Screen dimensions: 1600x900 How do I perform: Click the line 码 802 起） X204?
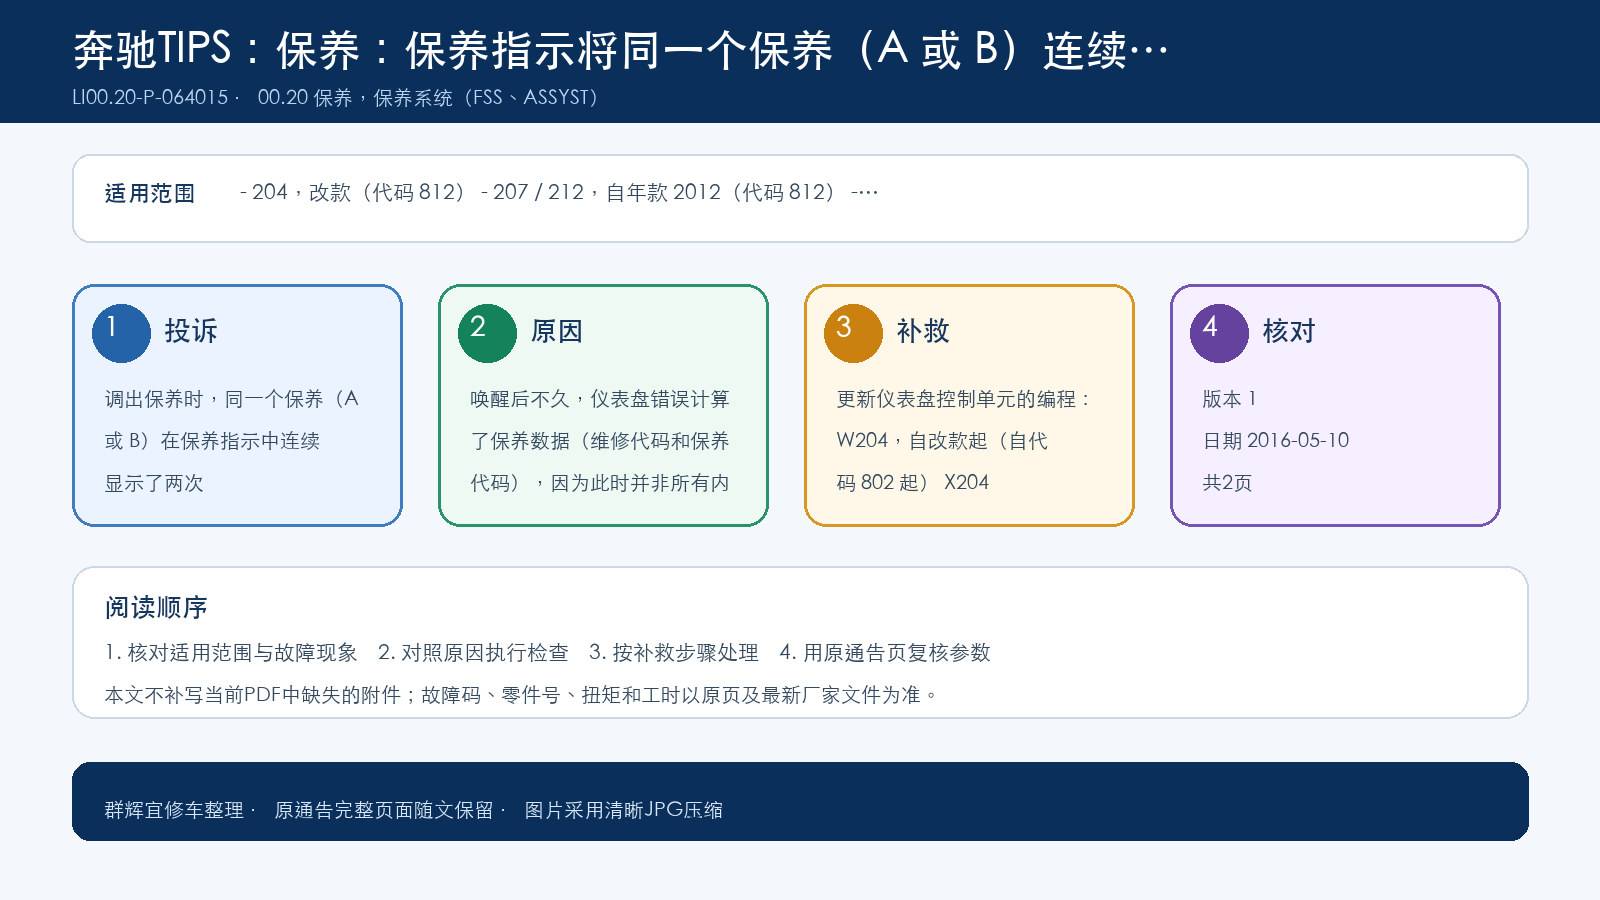coord(913,483)
